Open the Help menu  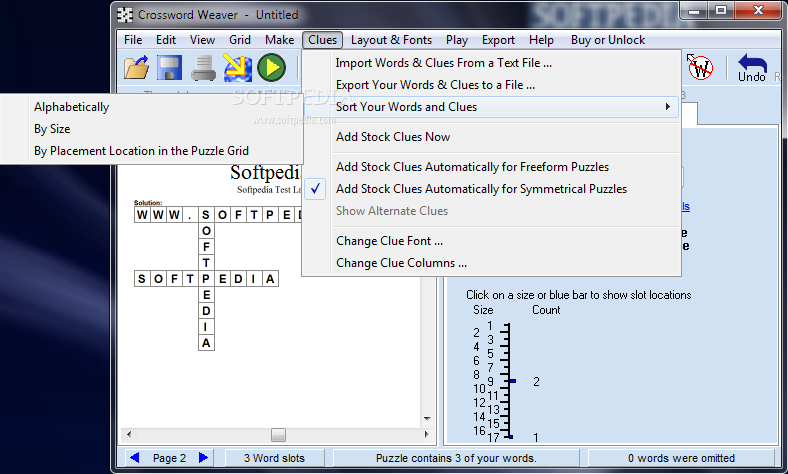[x=541, y=40]
